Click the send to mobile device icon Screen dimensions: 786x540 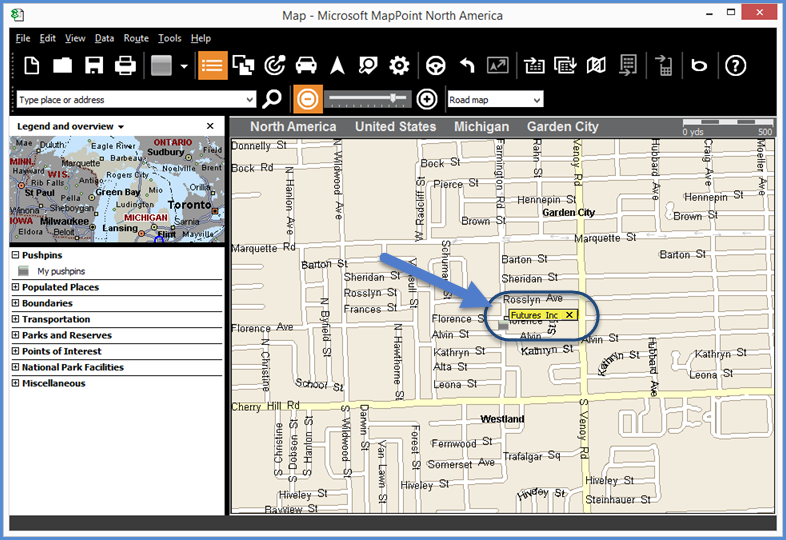coord(664,66)
